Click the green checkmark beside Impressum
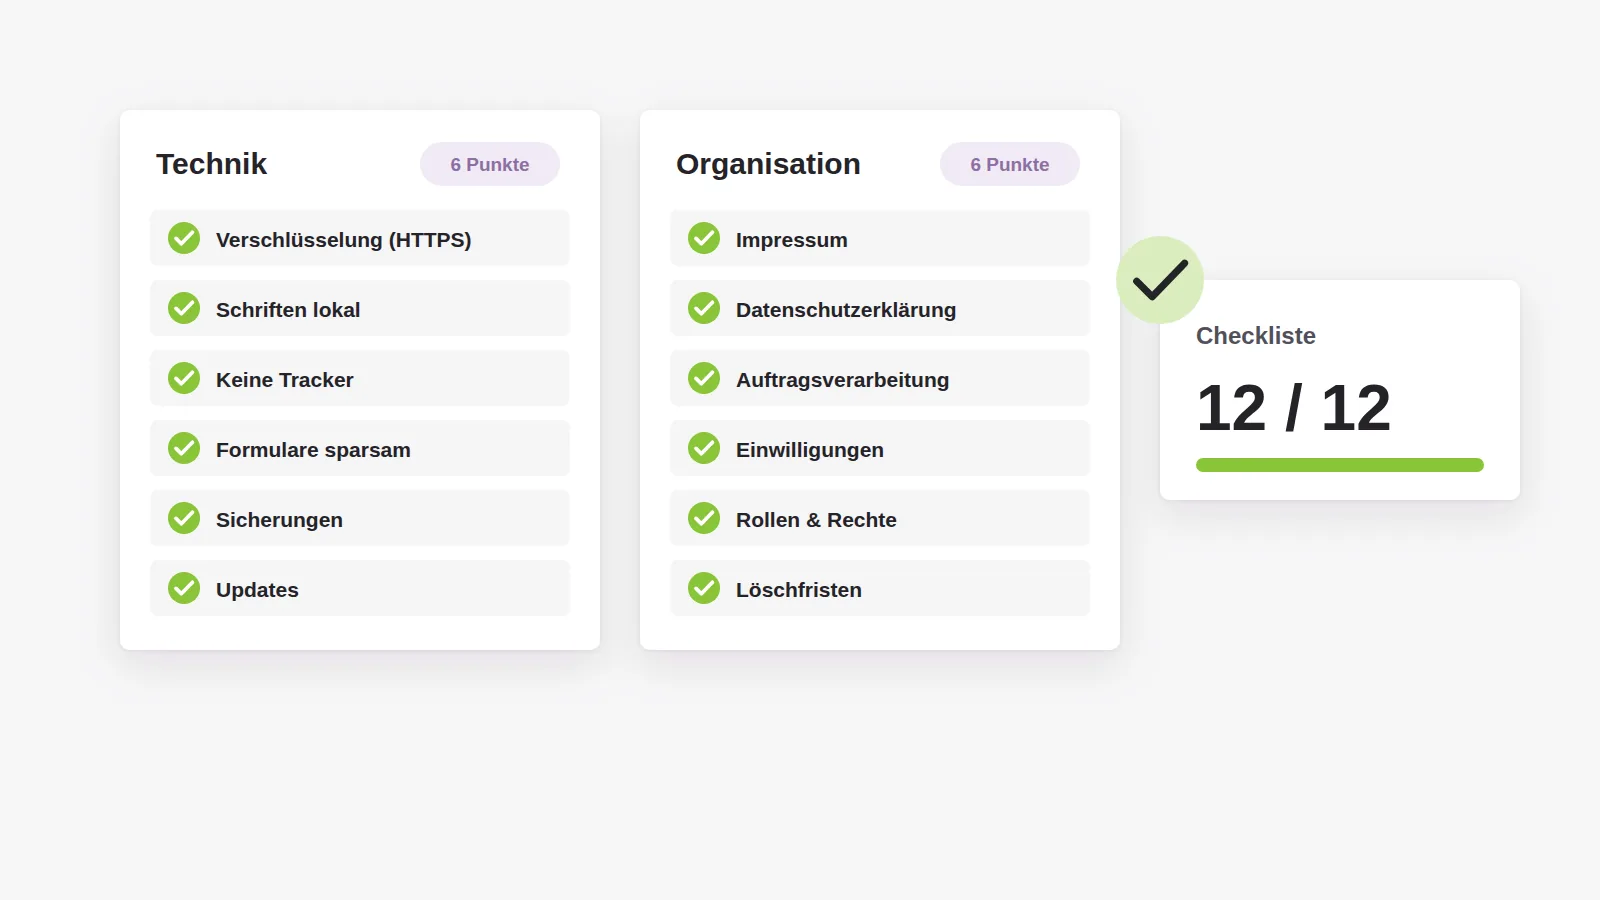Screen dimensions: 1600x900 [704, 238]
